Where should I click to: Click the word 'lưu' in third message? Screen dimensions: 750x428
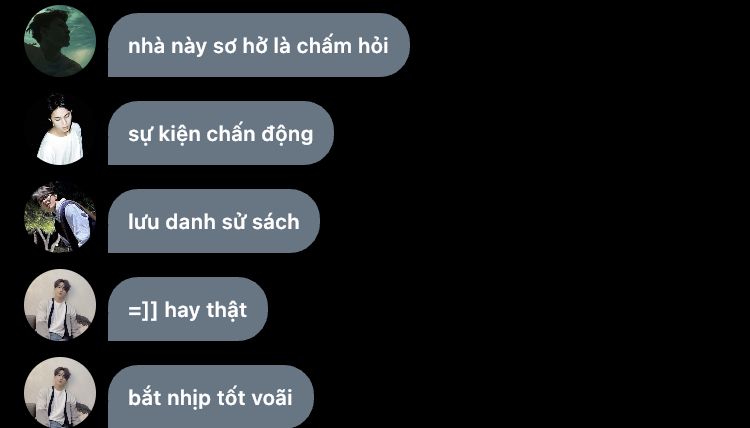pos(143,222)
